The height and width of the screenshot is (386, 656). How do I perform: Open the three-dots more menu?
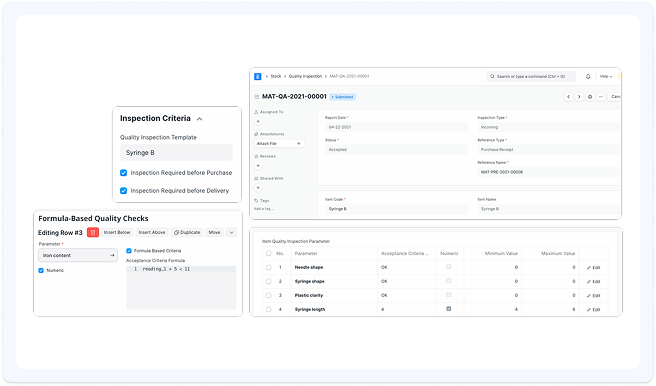(601, 97)
